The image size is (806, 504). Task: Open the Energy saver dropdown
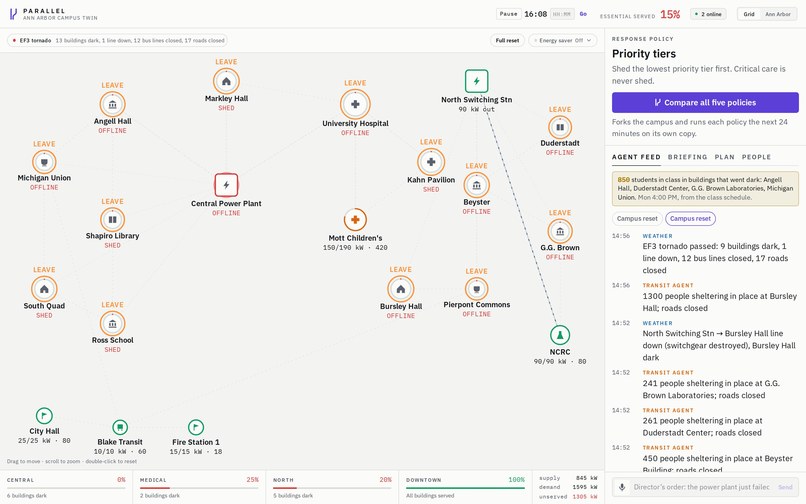pos(563,40)
